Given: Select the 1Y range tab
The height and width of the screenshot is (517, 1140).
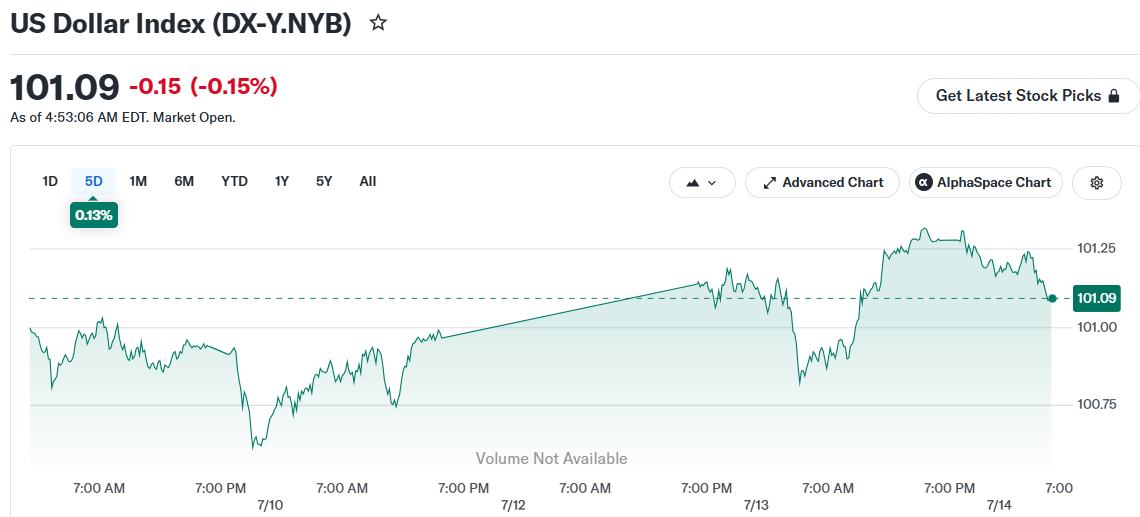Looking at the screenshot, I should [x=281, y=182].
